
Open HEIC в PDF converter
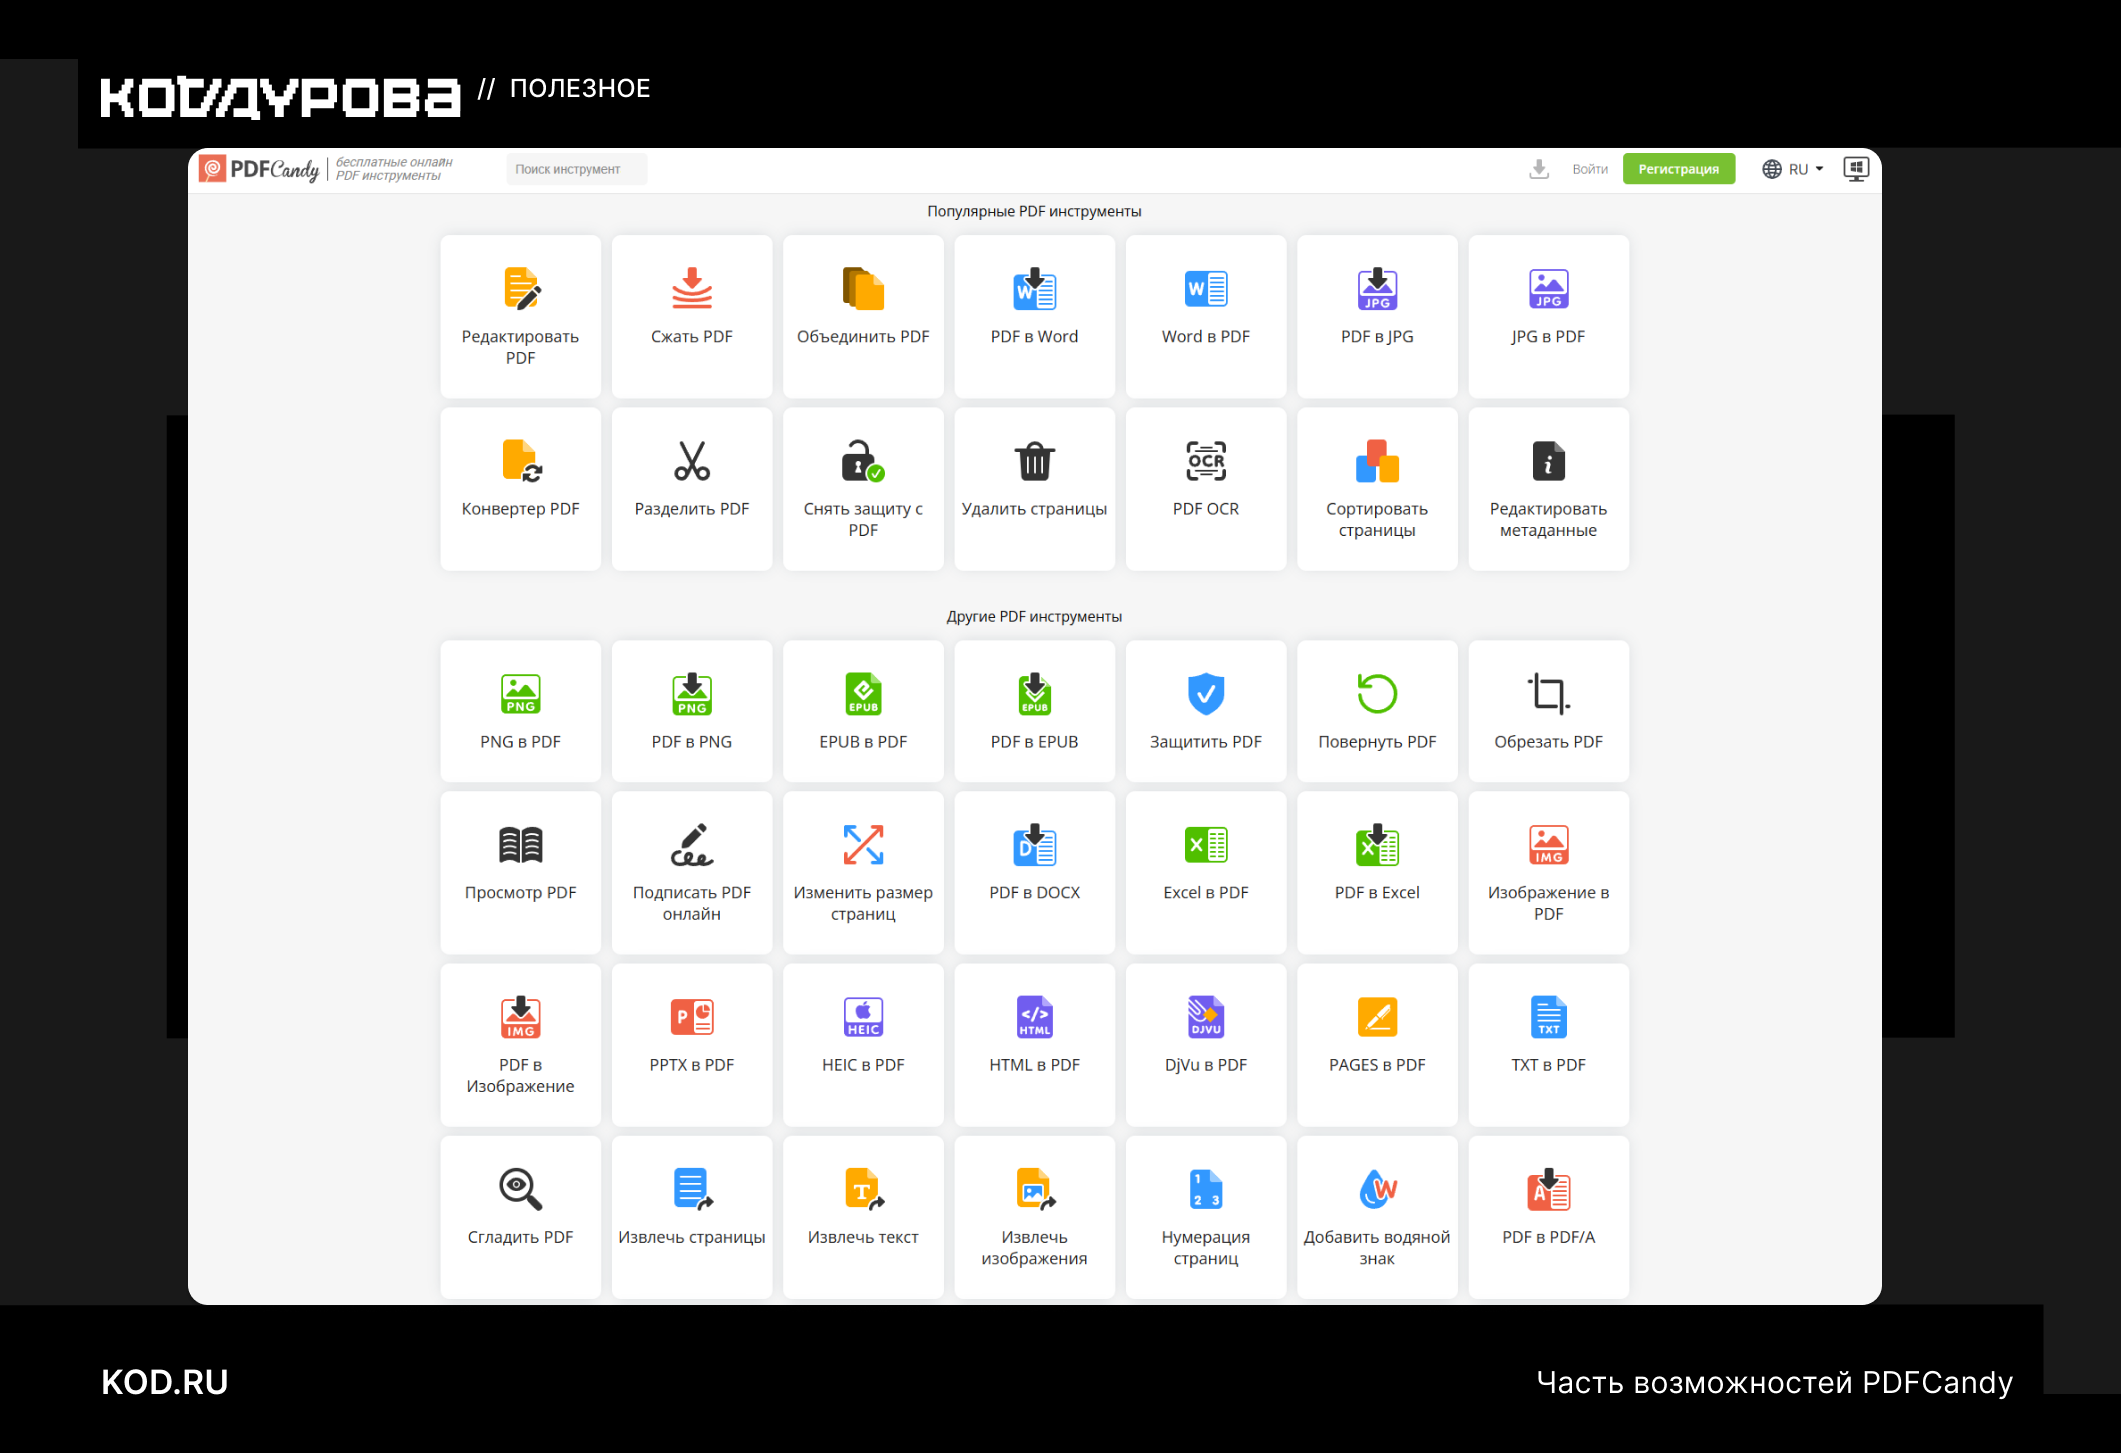pyautogui.click(x=863, y=1044)
